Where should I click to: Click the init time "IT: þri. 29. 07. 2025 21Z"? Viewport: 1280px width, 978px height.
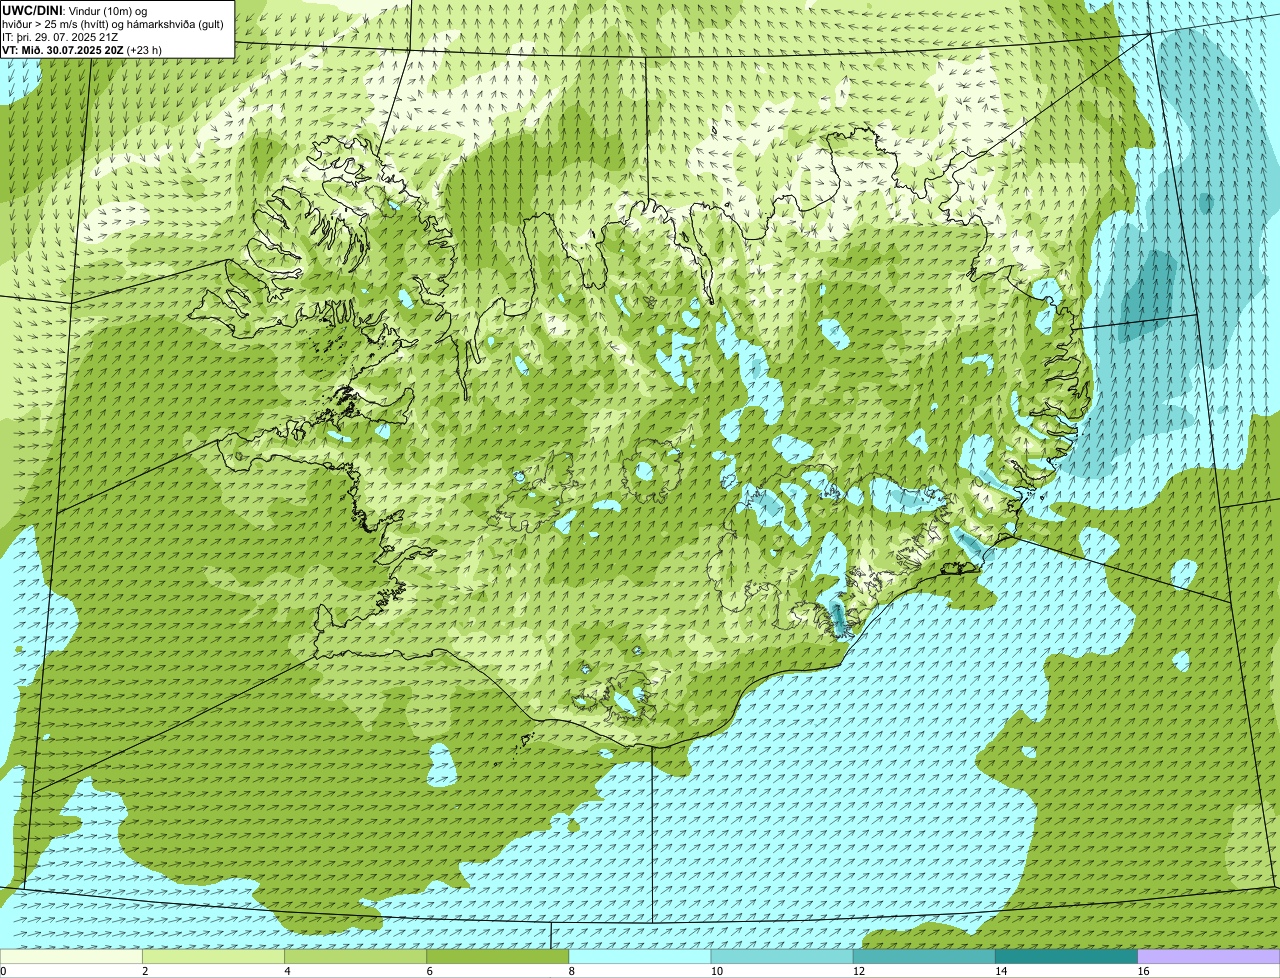point(60,36)
